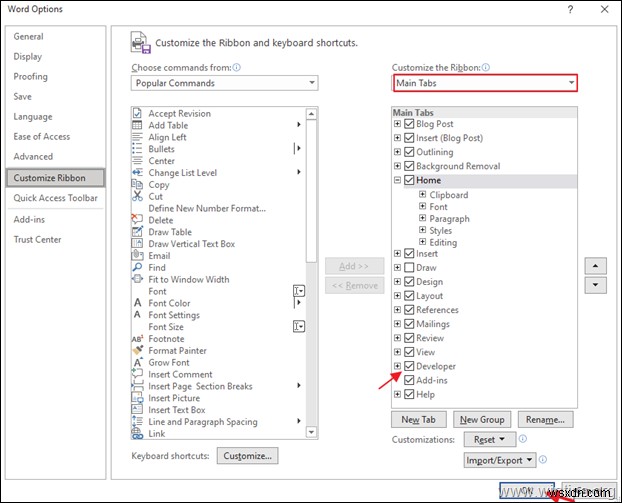This screenshot has height=503, width=622.
Task: Uncheck the Background Removal checkbox
Action: (x=409, y=166)
